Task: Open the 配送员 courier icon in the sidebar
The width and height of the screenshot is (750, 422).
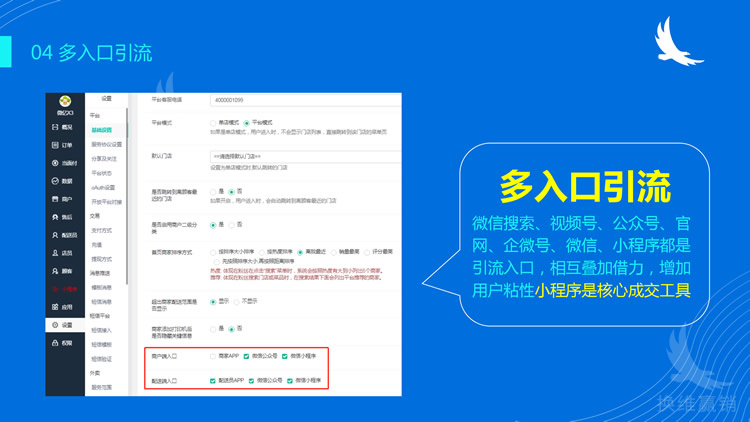Action: (x=55, y=235)
